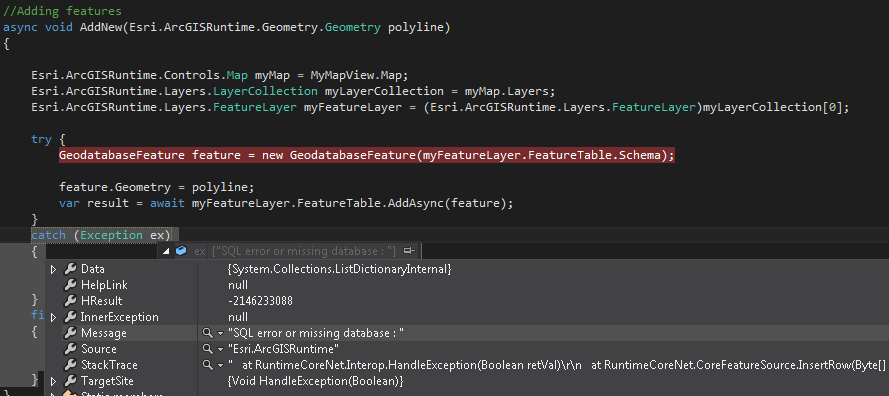Open Source text visualizer magnifier

pos(208,348)
